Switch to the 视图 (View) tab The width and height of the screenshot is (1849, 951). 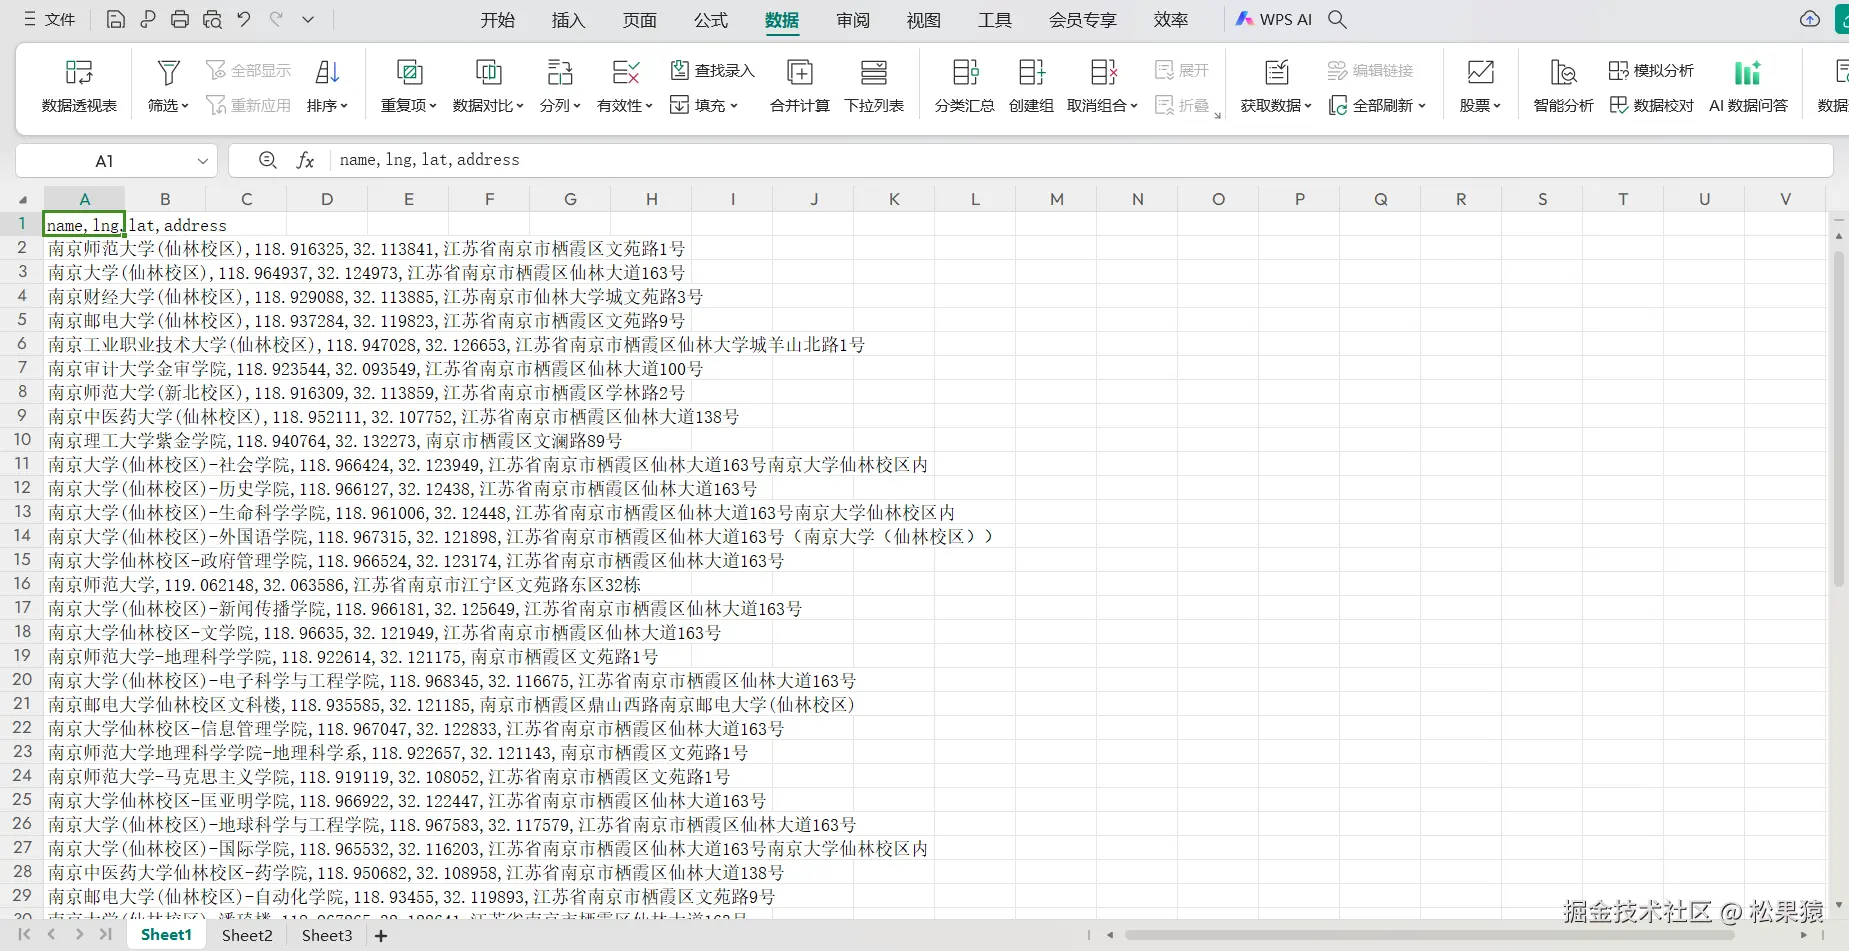pyautogui.click(x=924, y=20)
